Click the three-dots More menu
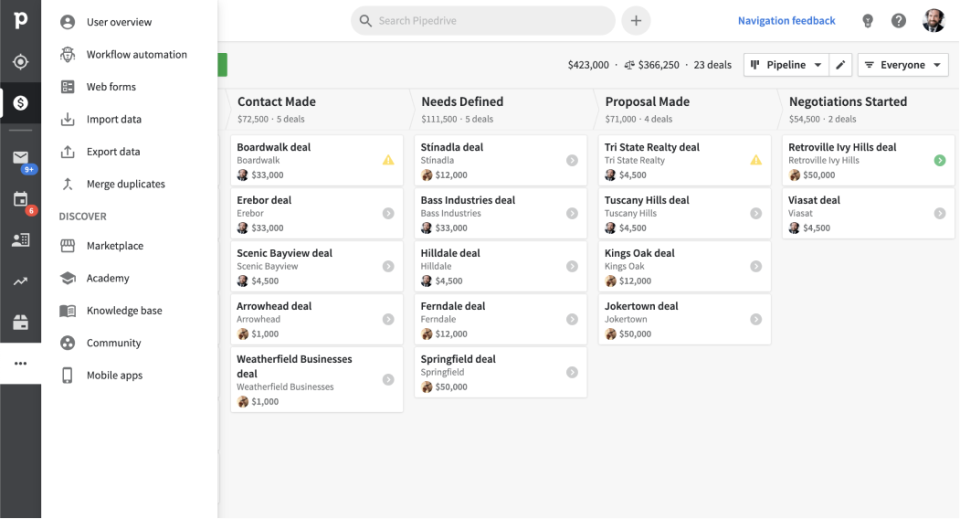This screenshot has width=960, height=519. pos(20,363)
